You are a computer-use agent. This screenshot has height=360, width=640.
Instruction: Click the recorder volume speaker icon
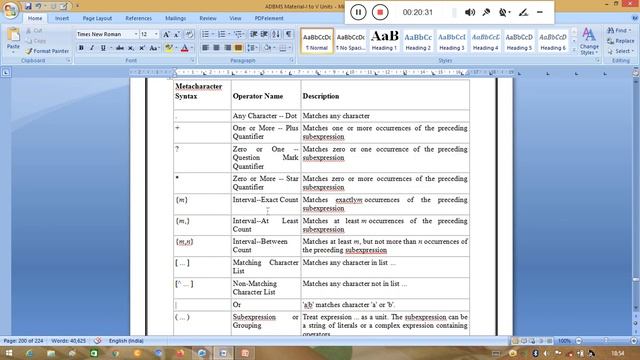(470, 12)
